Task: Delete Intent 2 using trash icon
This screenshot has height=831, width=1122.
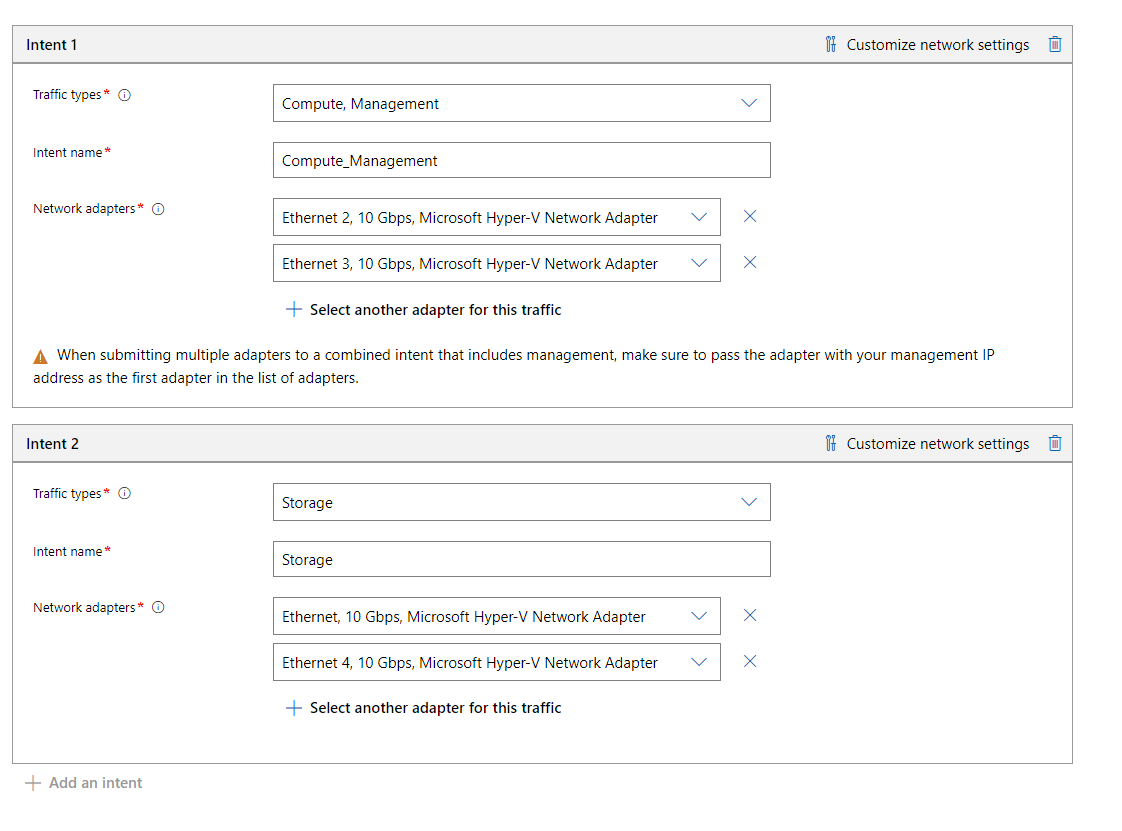Action: click(1054, 443)
